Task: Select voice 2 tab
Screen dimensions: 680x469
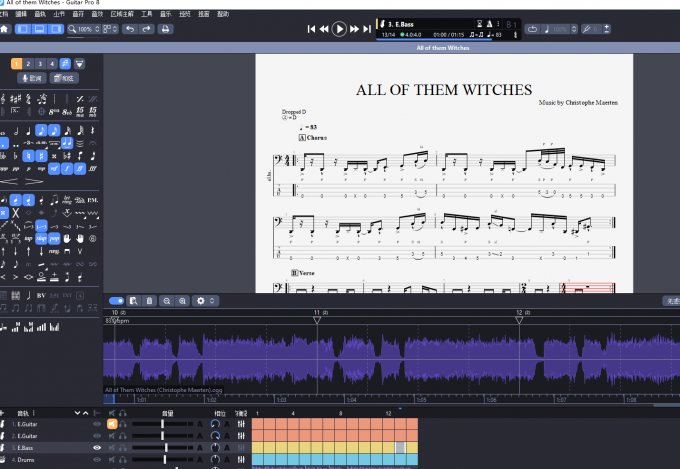Action: click(28, 64)
